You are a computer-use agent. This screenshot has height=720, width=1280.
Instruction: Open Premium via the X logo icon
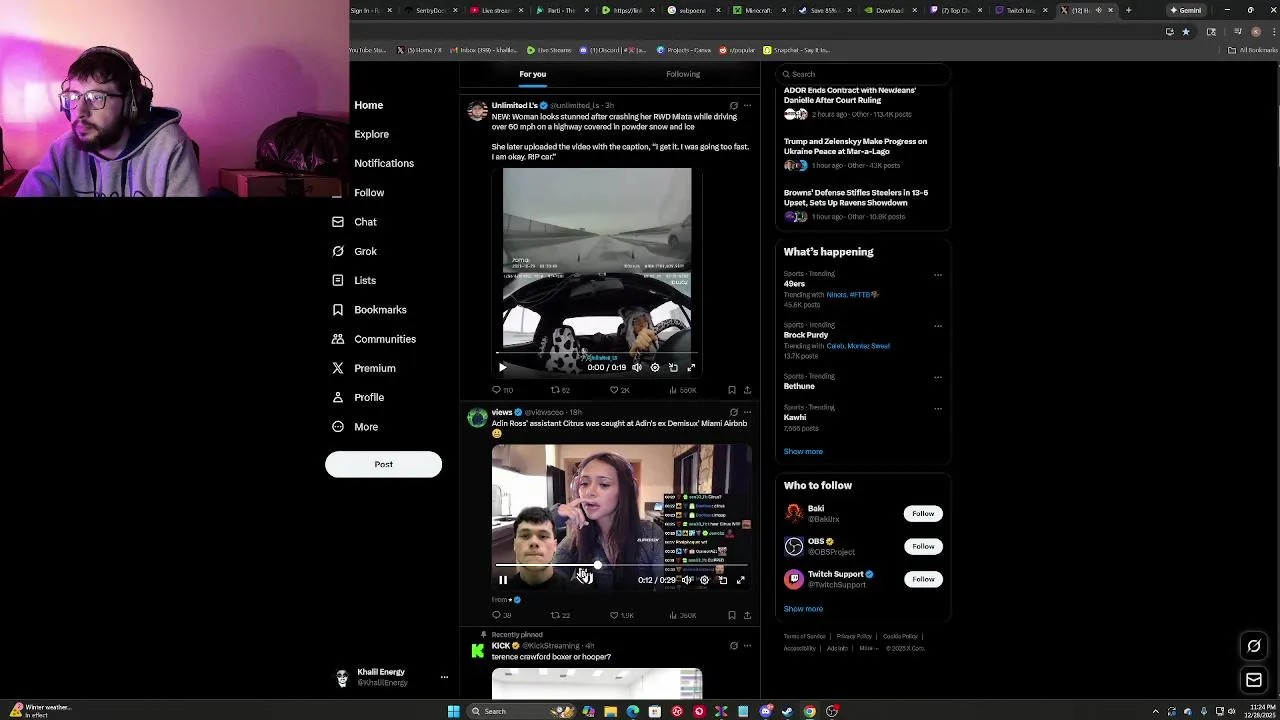pyautogui.click(x=338, y=368)
